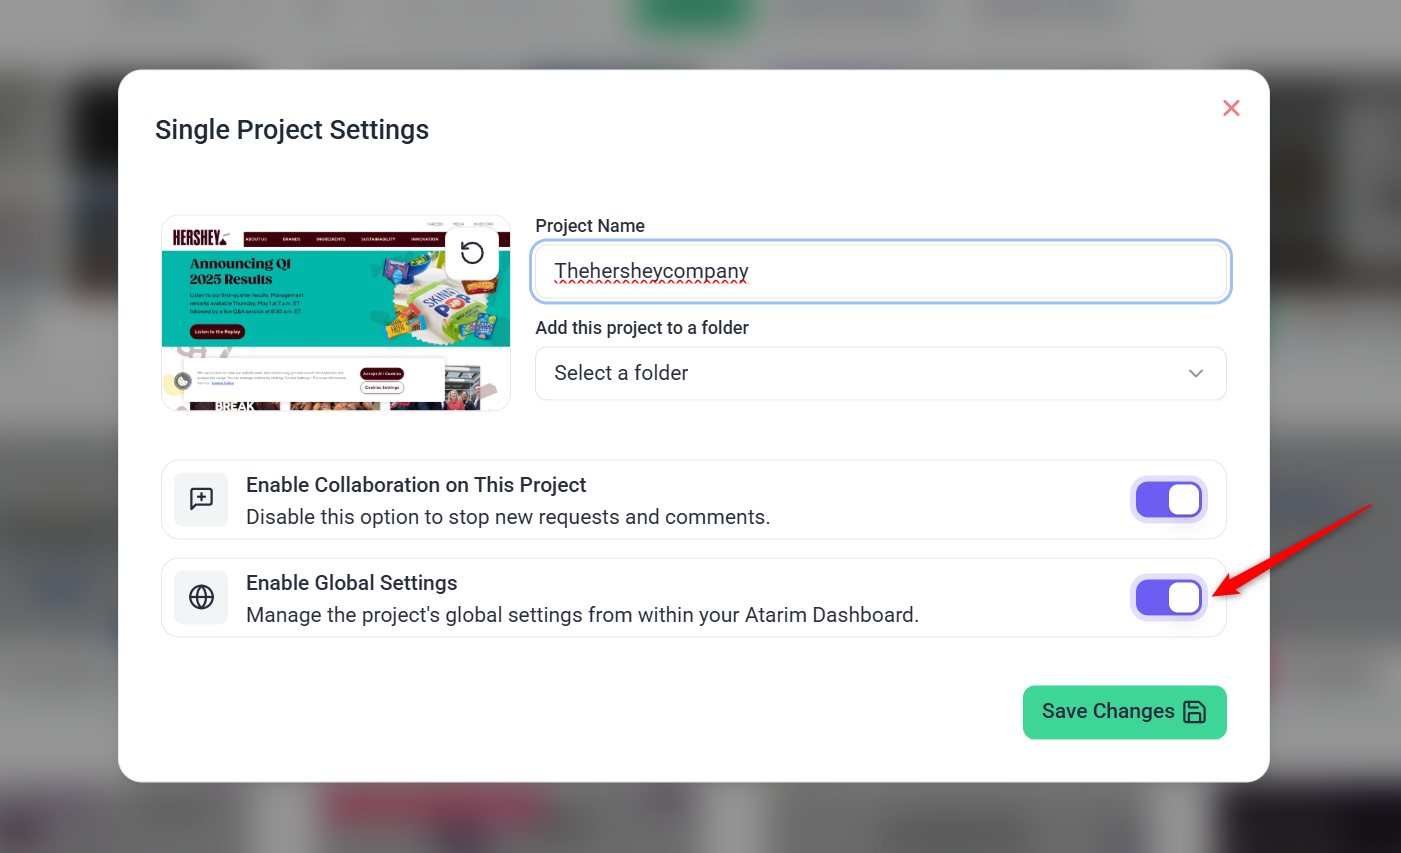Close the Single Project Settings dialog
Screen dimensions: 1401x853
point(1231,108)
